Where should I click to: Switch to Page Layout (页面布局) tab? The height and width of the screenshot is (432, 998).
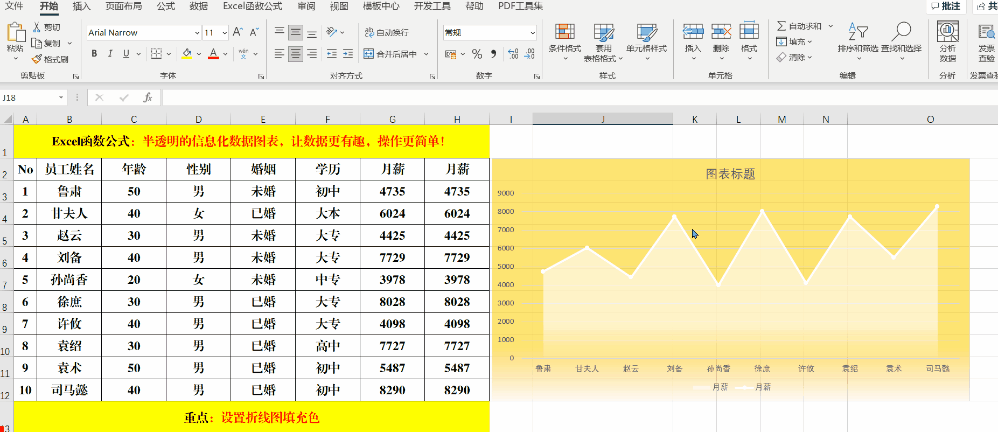(x=123, y=6)
